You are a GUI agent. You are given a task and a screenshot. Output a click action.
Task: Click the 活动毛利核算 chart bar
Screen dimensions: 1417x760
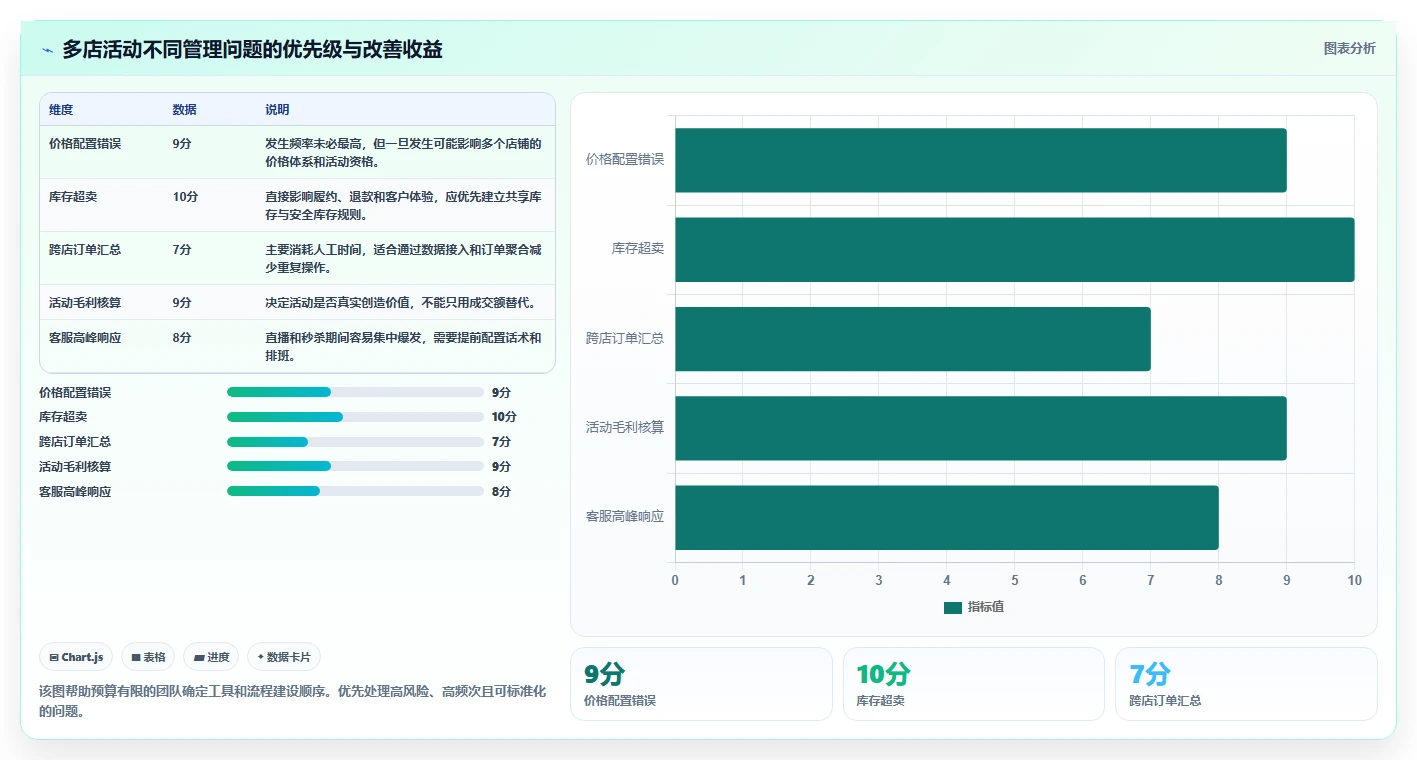click(x=981, y=428)
